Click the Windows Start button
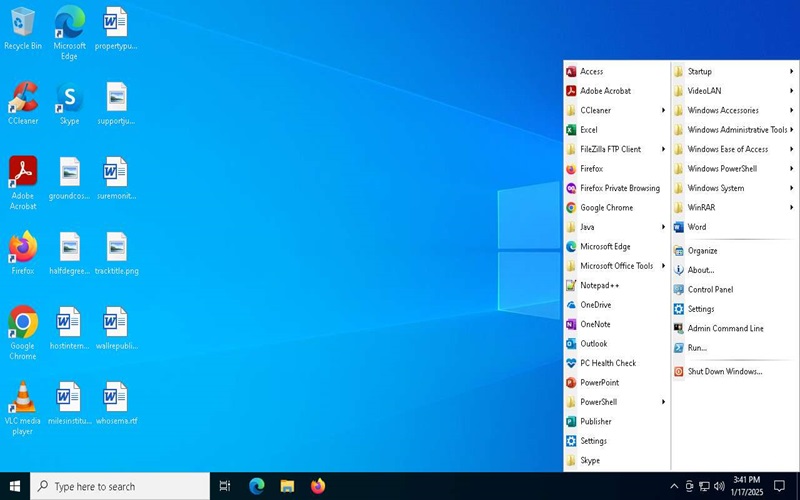Viewport: 800px width, 500px height. [15, 486]
